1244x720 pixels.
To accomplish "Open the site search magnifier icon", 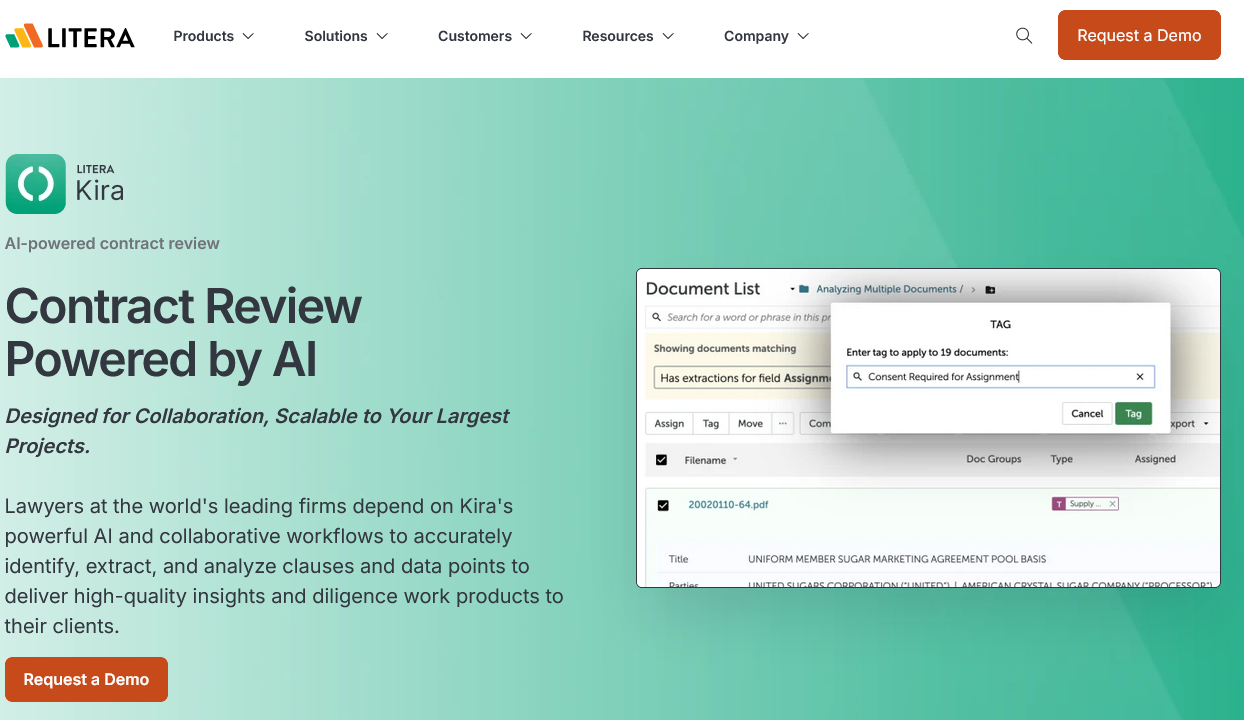I will (1024, 36).
